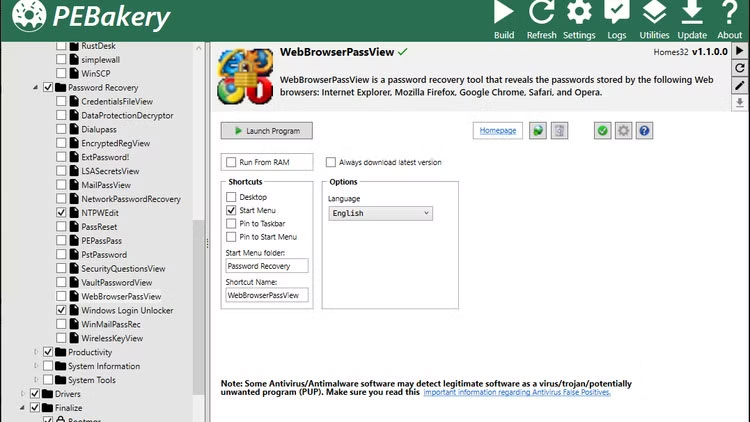Click the Drivers folder icon
This screenshot has height=422, width=750.
click(x=47, y=394)
